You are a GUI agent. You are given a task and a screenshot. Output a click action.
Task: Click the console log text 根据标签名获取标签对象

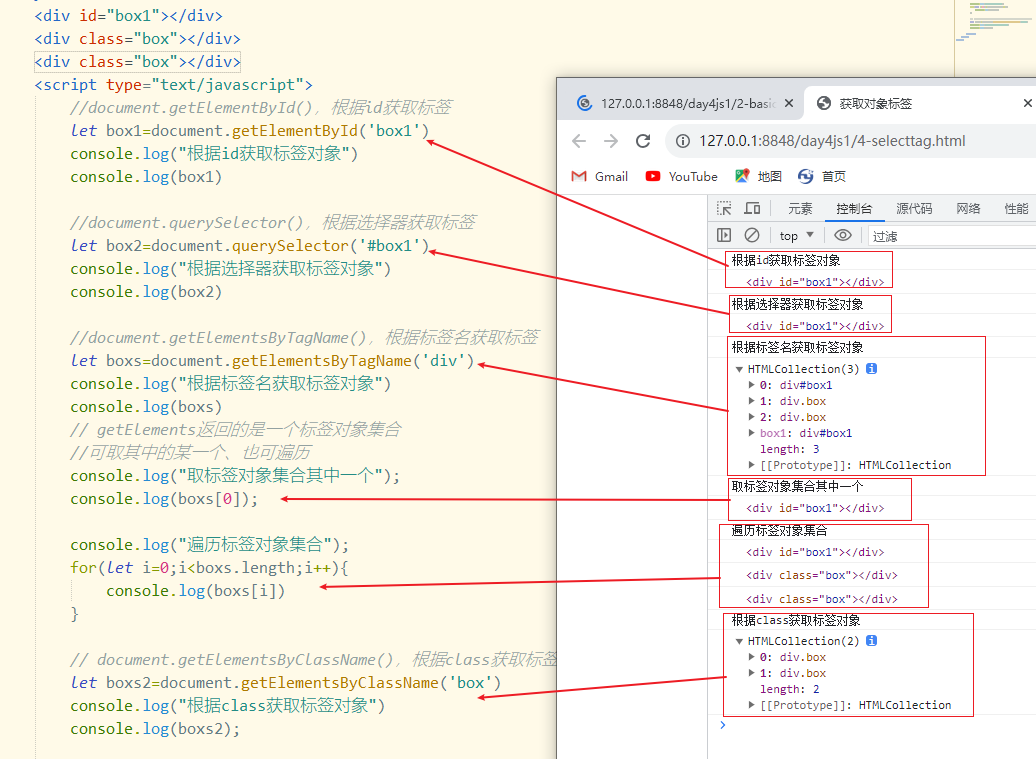[x=797, y=347]
